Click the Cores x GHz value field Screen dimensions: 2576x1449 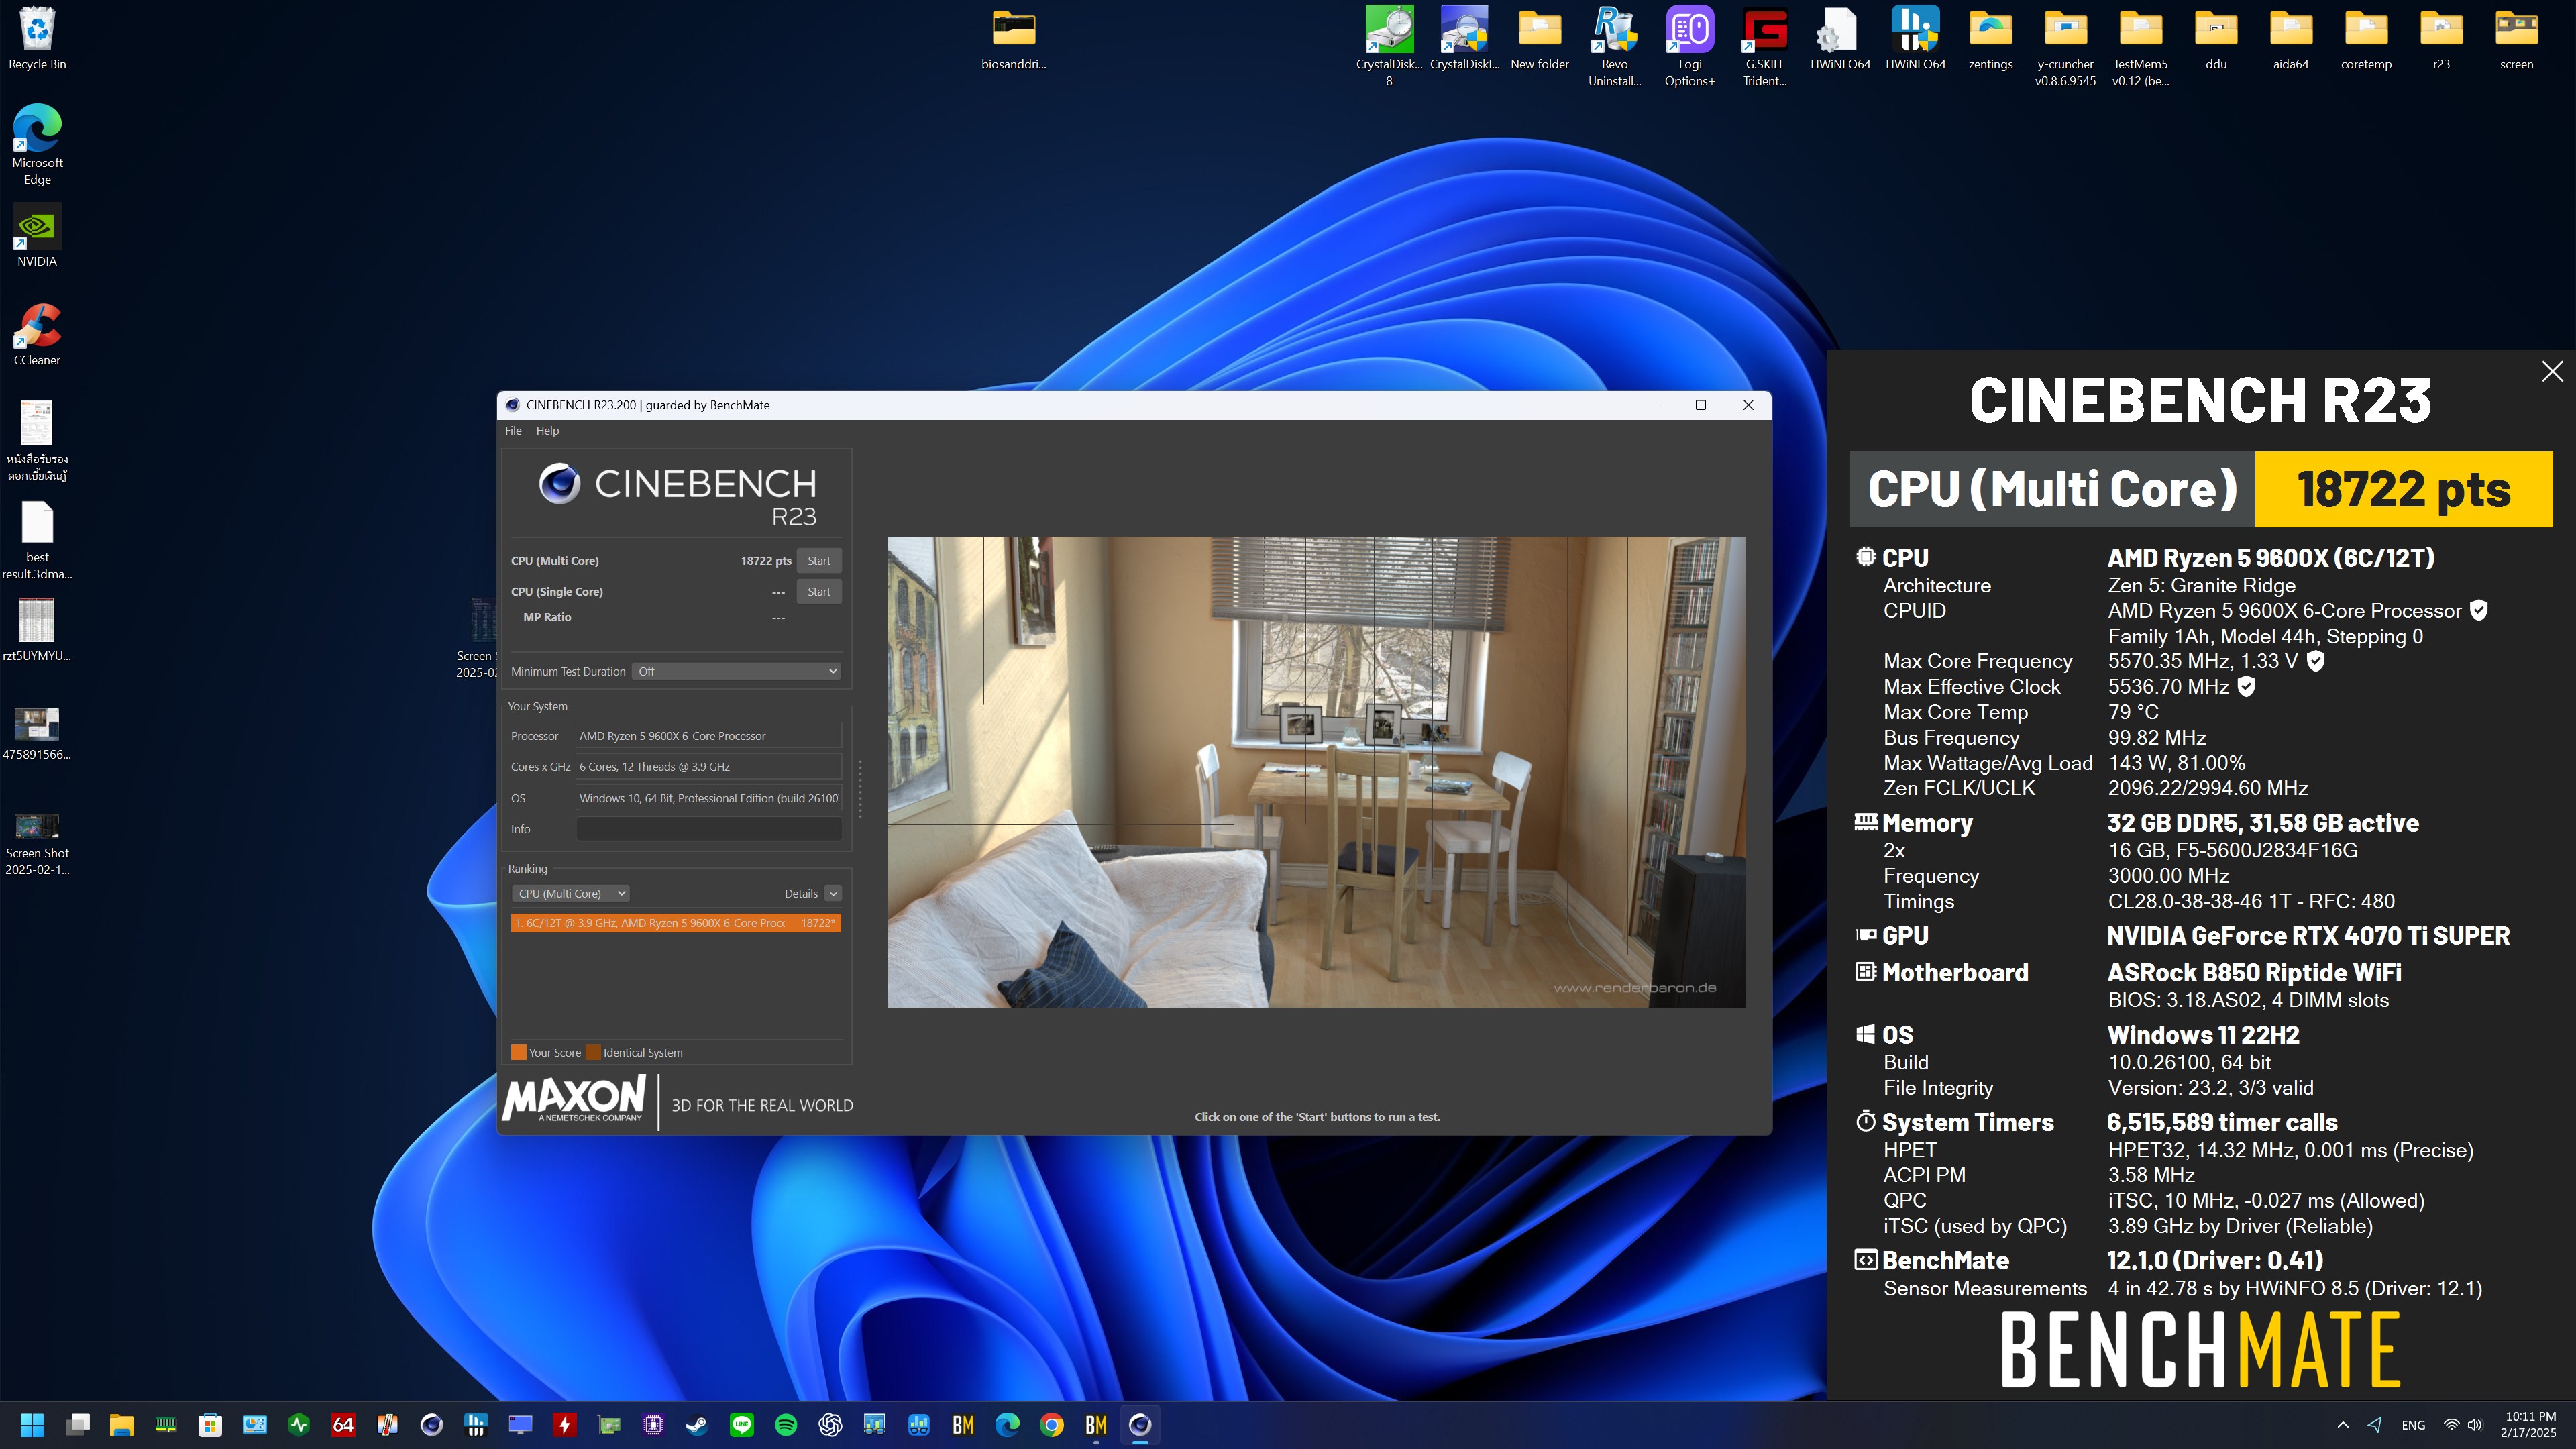click(708, 767)
